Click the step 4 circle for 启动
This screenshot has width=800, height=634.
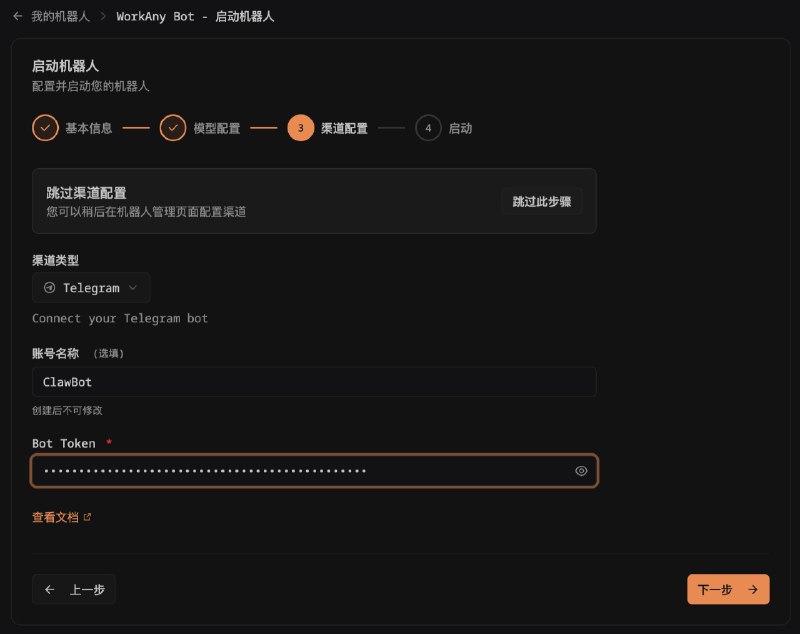tap(428, 128)
